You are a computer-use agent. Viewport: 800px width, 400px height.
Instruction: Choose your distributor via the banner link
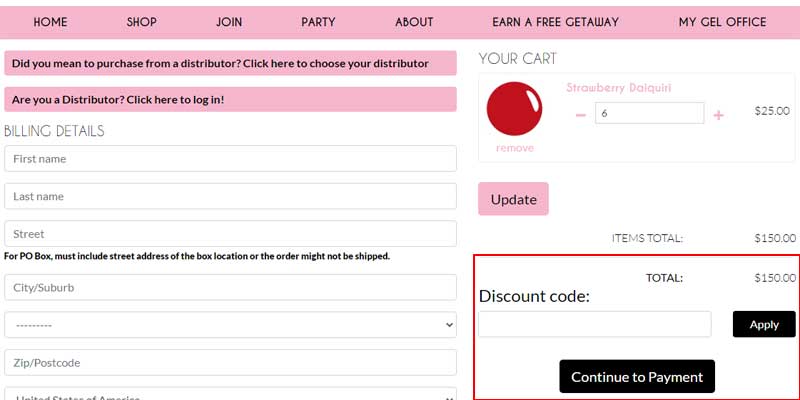(230, 63)
